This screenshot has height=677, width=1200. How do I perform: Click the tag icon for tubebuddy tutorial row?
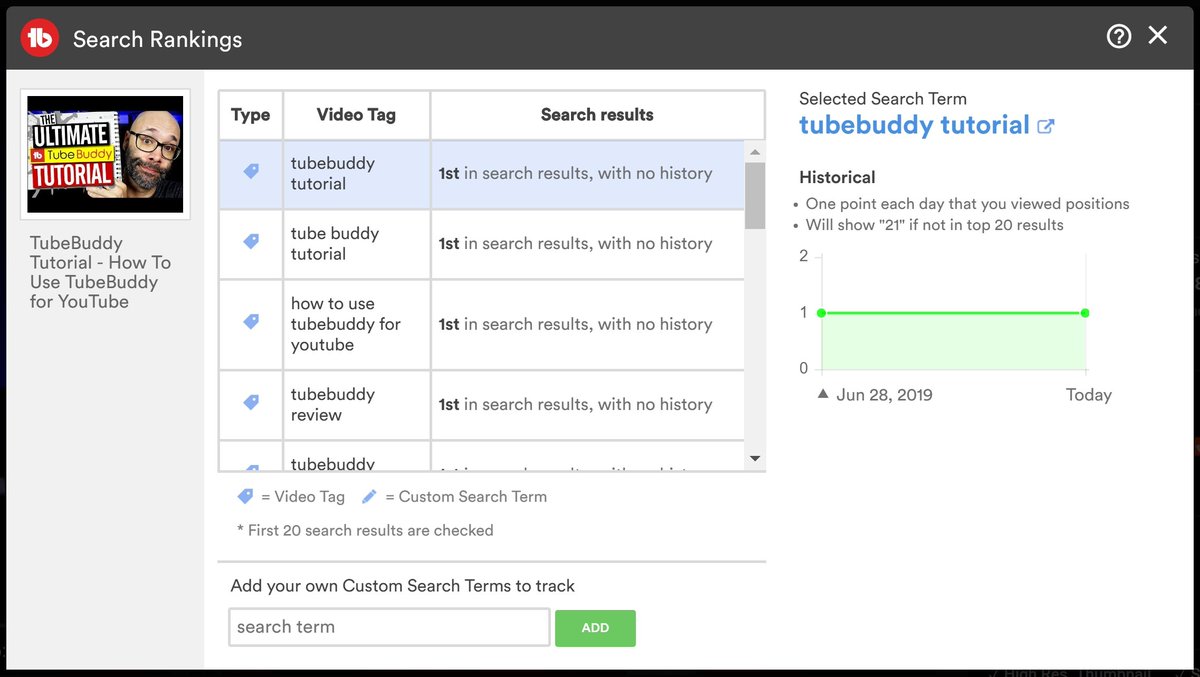click(251, 172)
